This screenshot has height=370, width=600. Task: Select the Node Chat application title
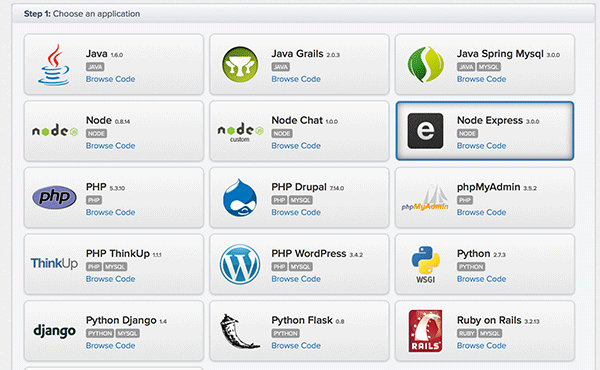[x=297, y=120]
